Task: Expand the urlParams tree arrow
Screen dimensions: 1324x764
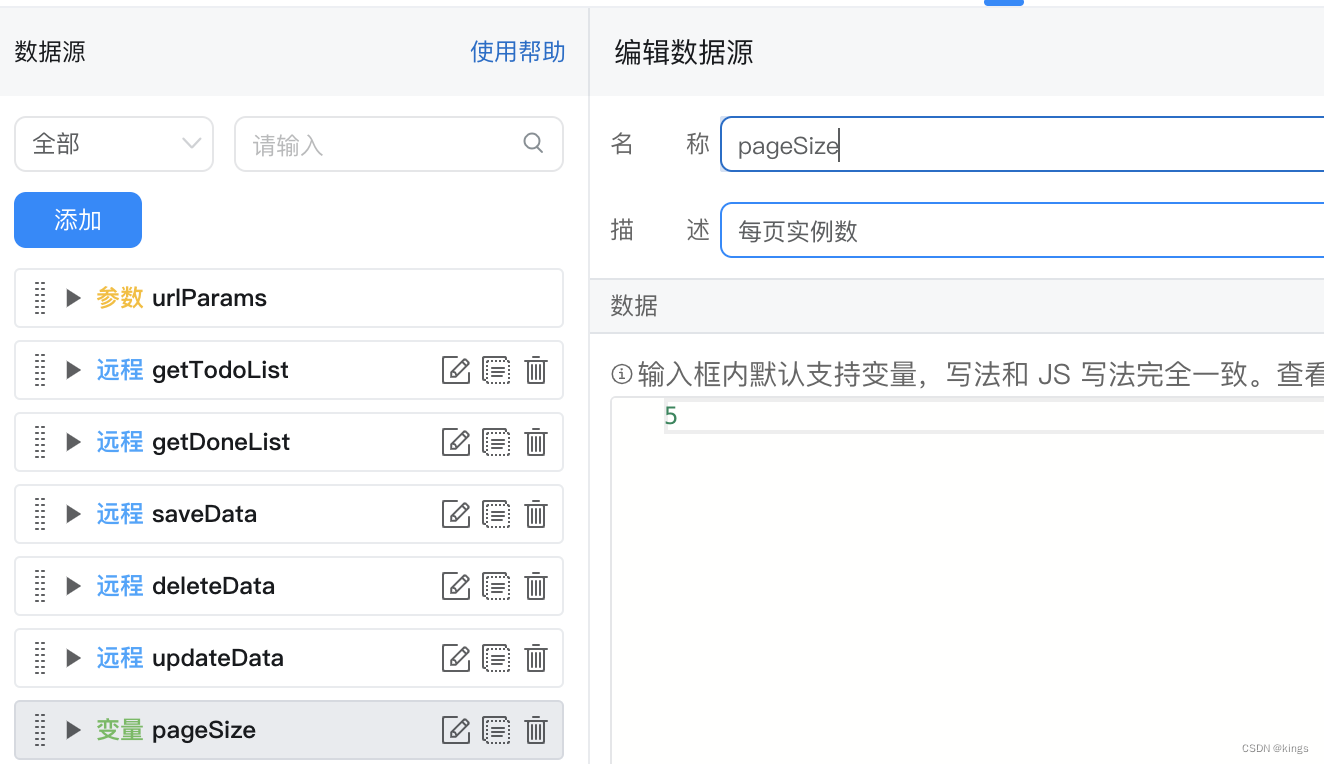Action: pos(73,298)
